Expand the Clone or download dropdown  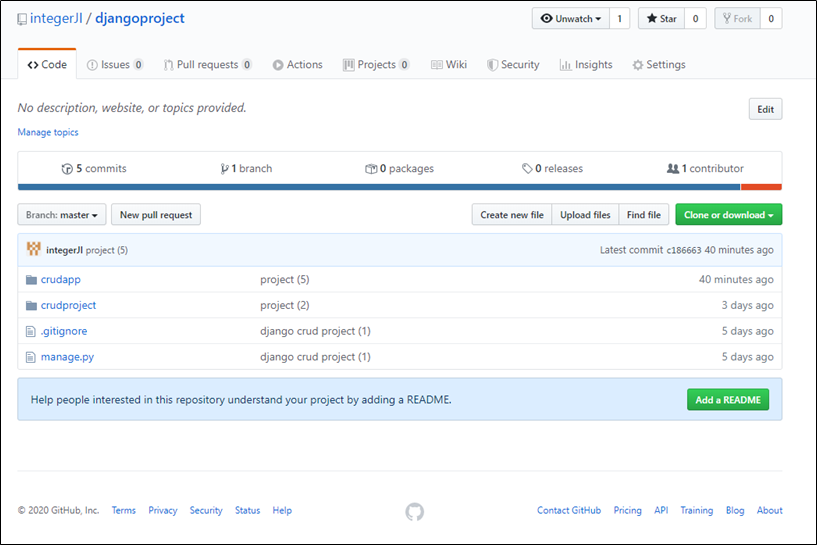pyautogui.click(x=728, y=215)
